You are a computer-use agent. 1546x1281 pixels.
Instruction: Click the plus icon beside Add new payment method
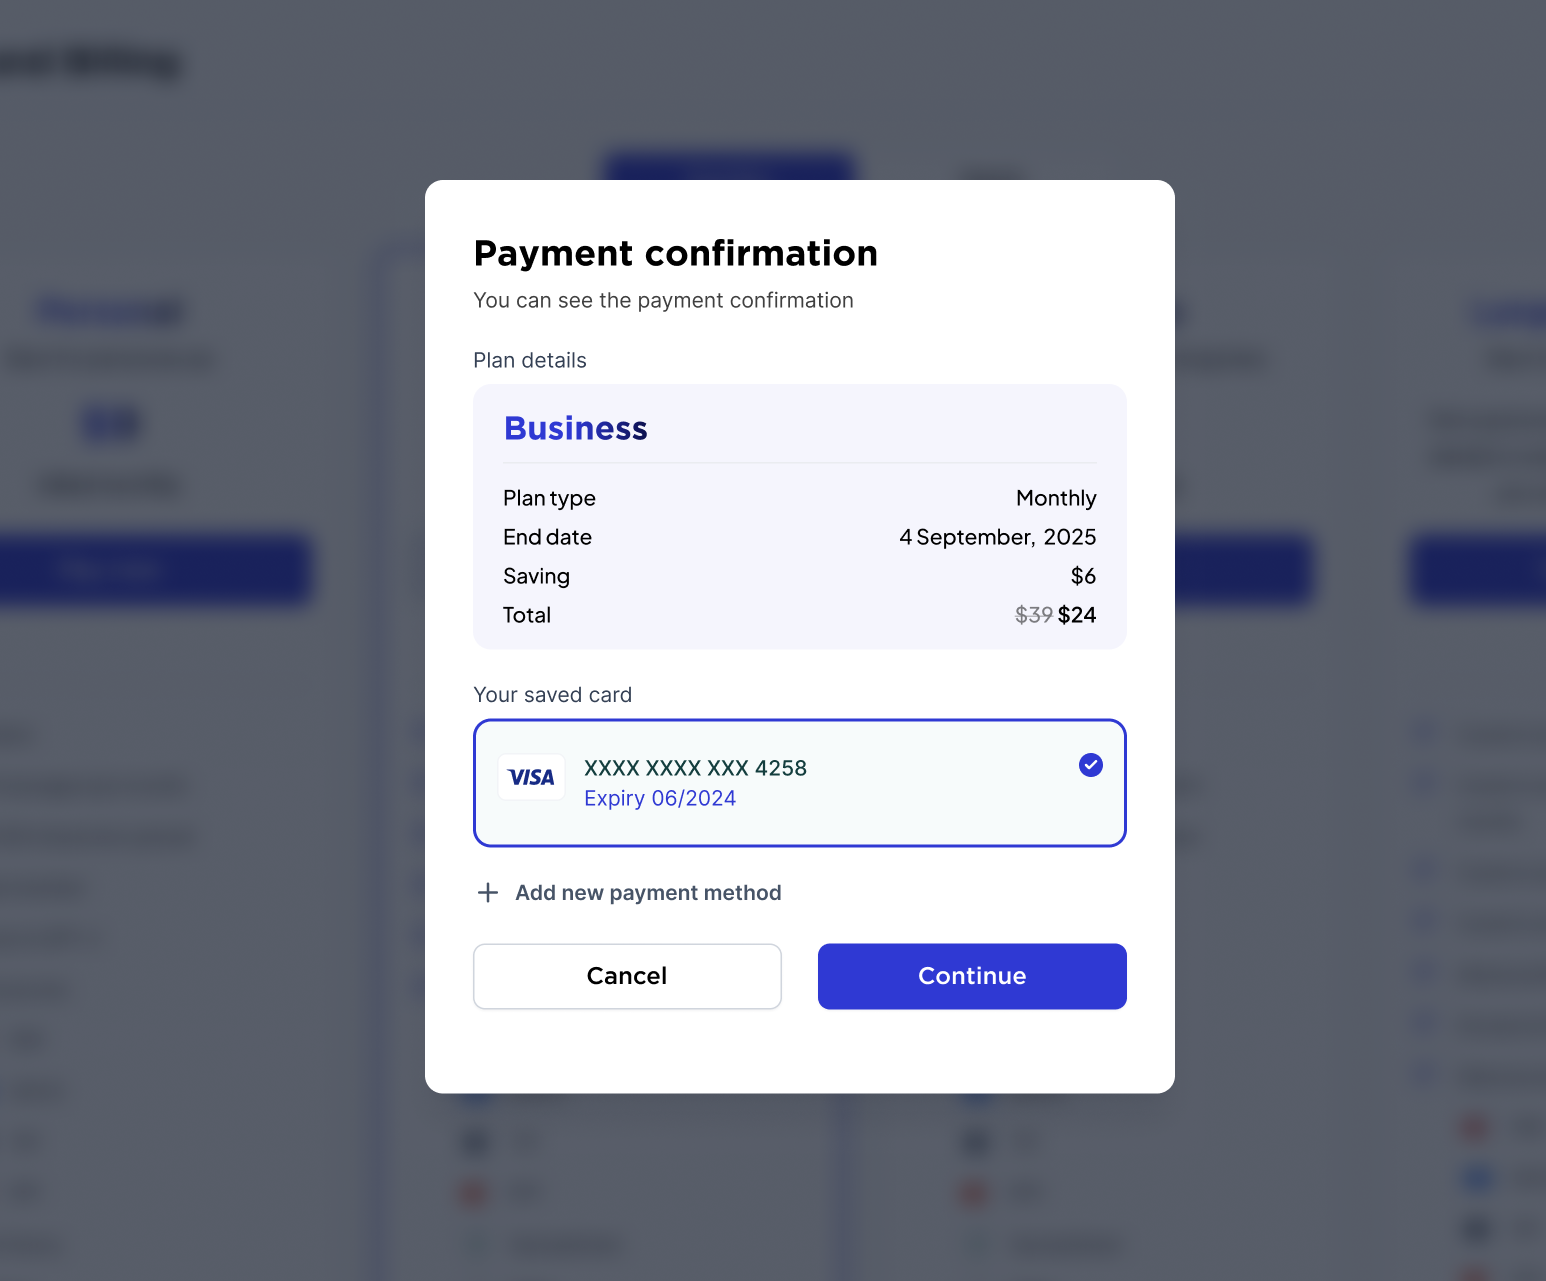(x=488, y=892)
